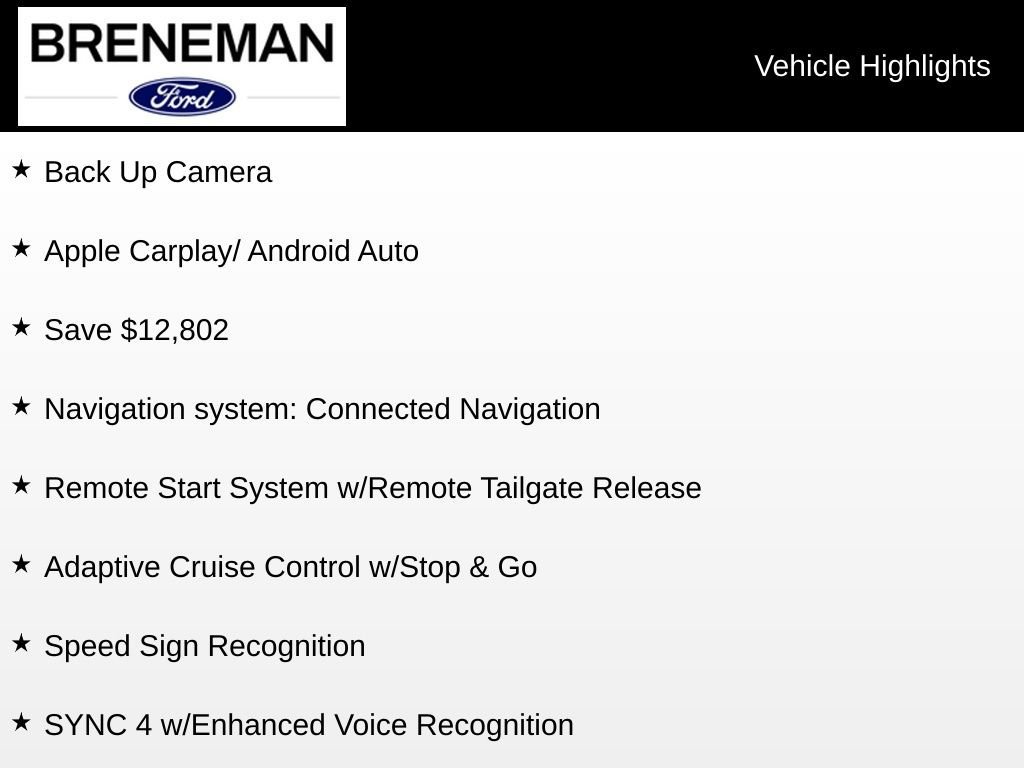
Task: Select SYNC 4 w/Enhanced Voice Recognition text
Action: coord(309,725)
